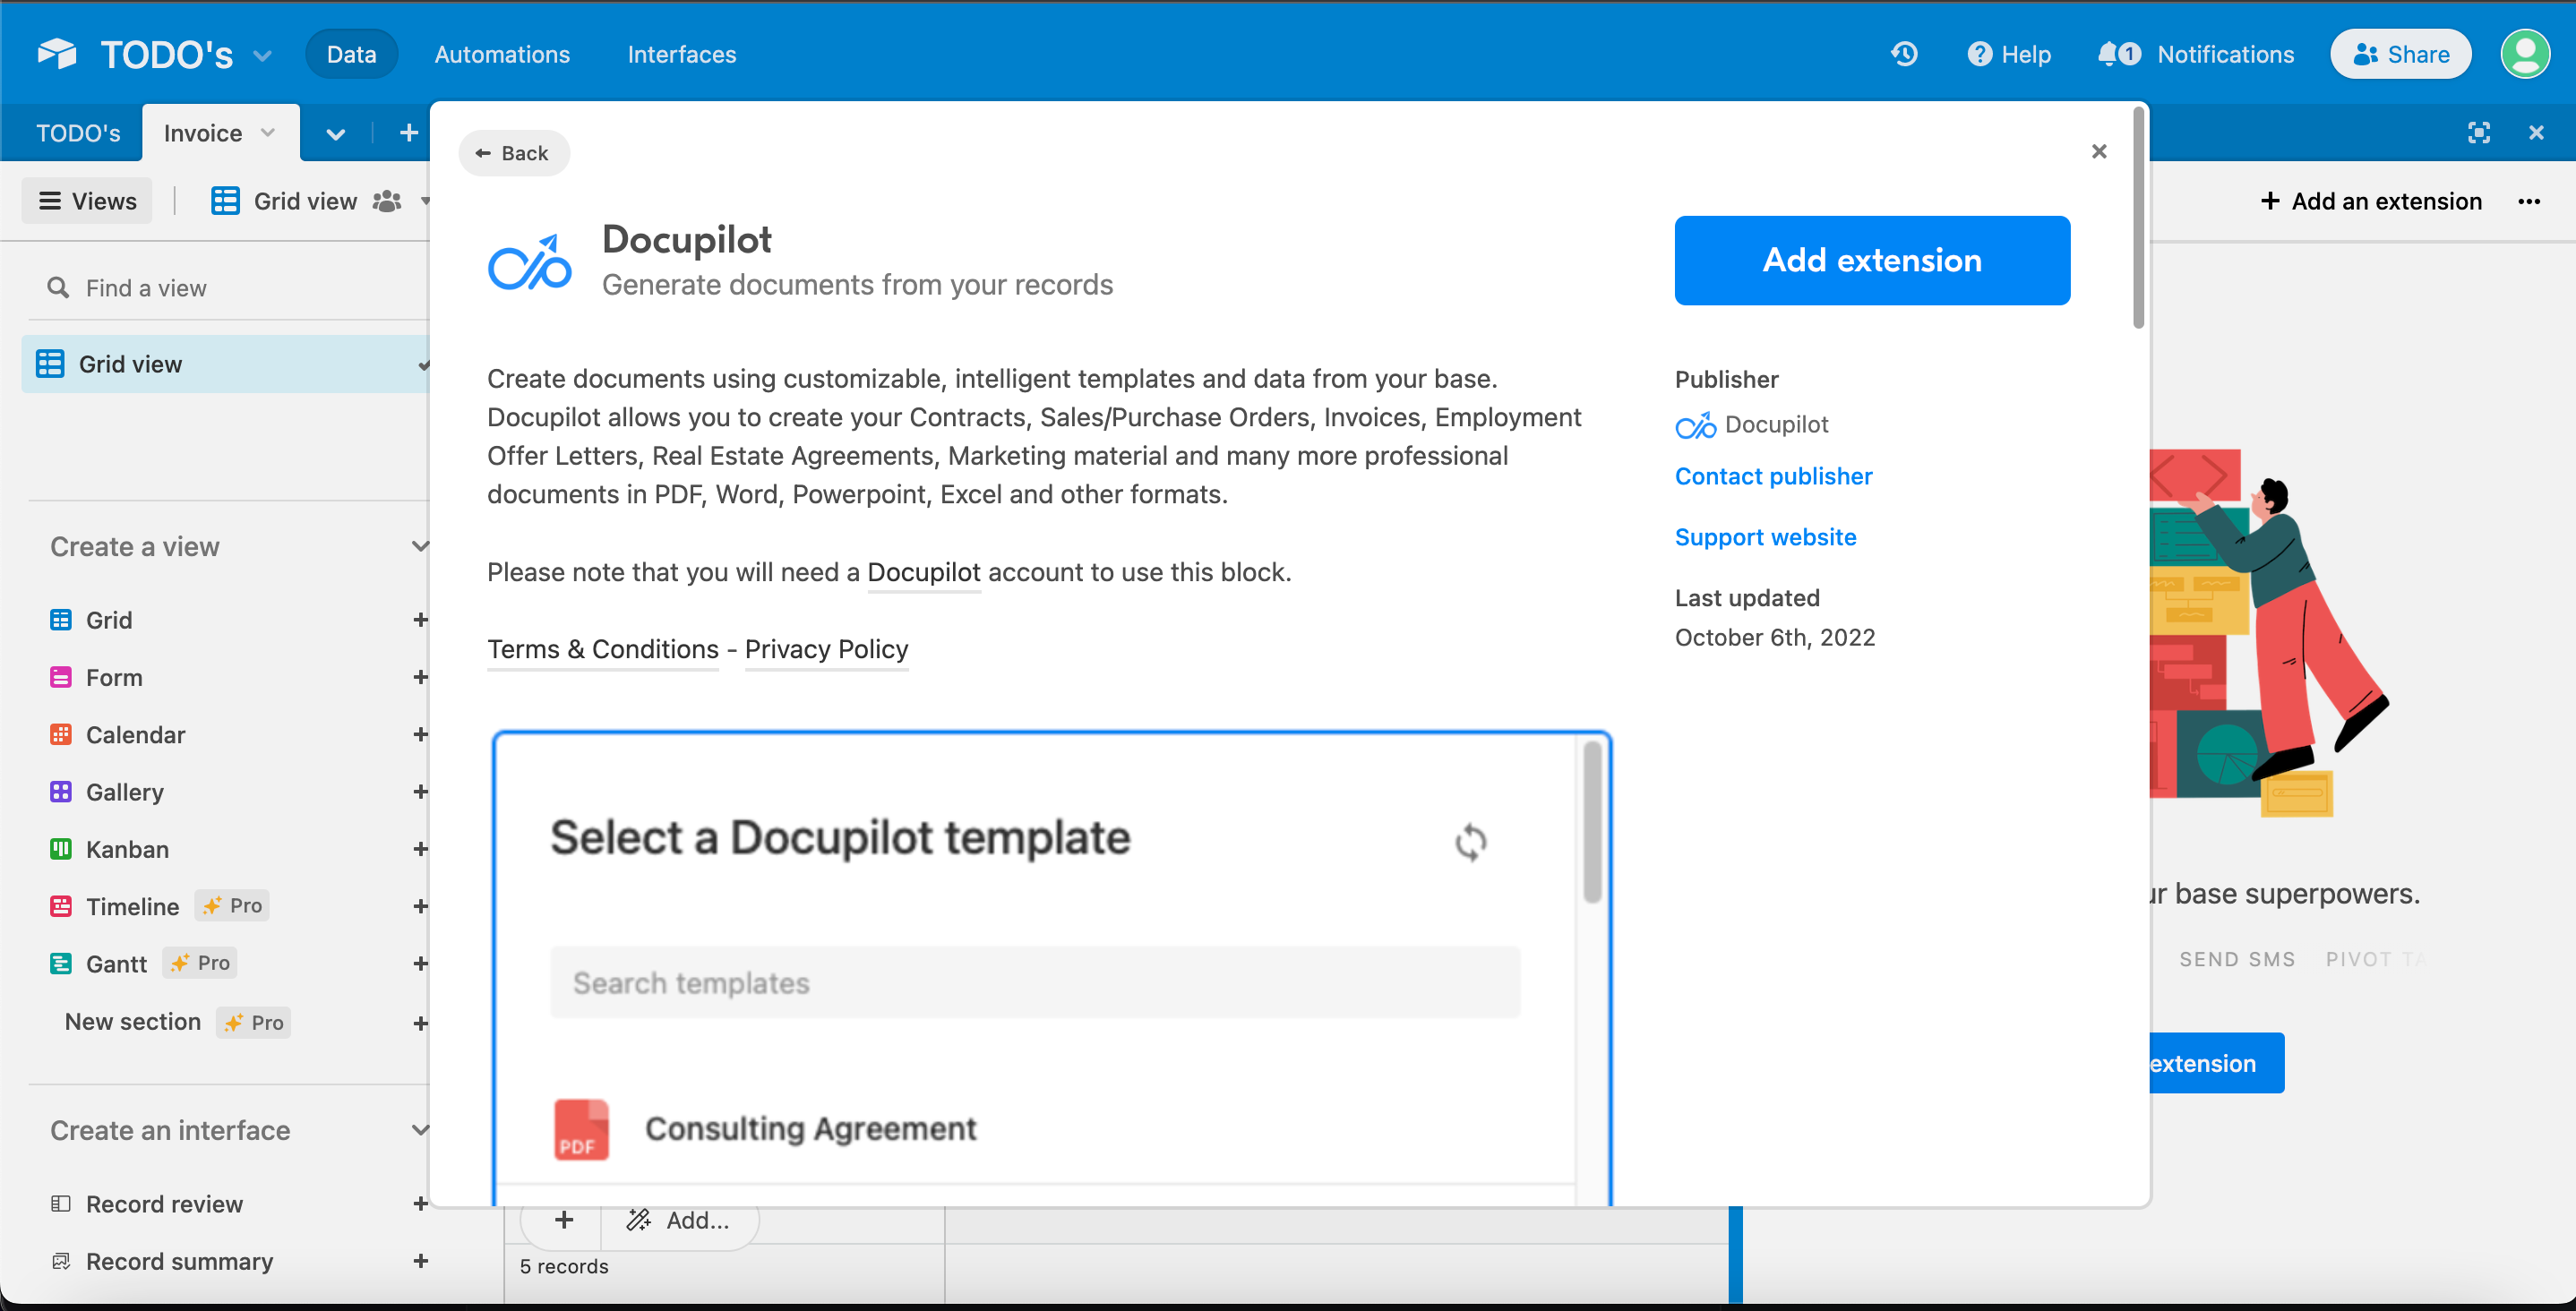Click the dialog vertical scrollbar
The image size is (2576, 1311).
tap(2138, 218)
